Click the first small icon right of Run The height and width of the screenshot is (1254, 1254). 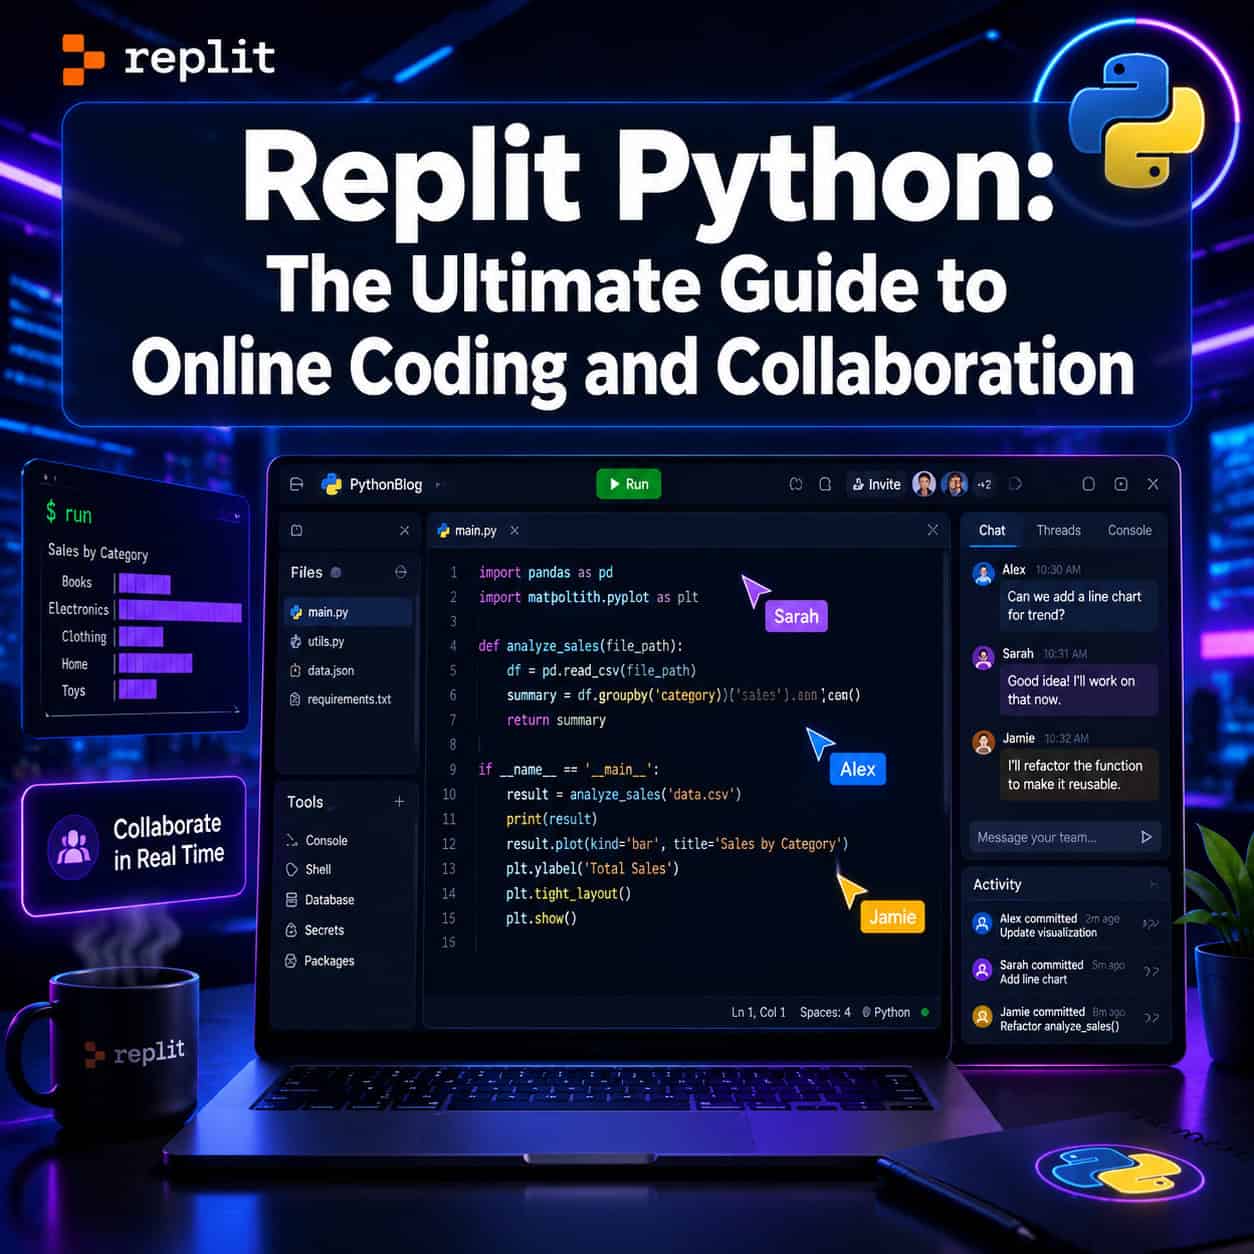[x=796, y=484]
